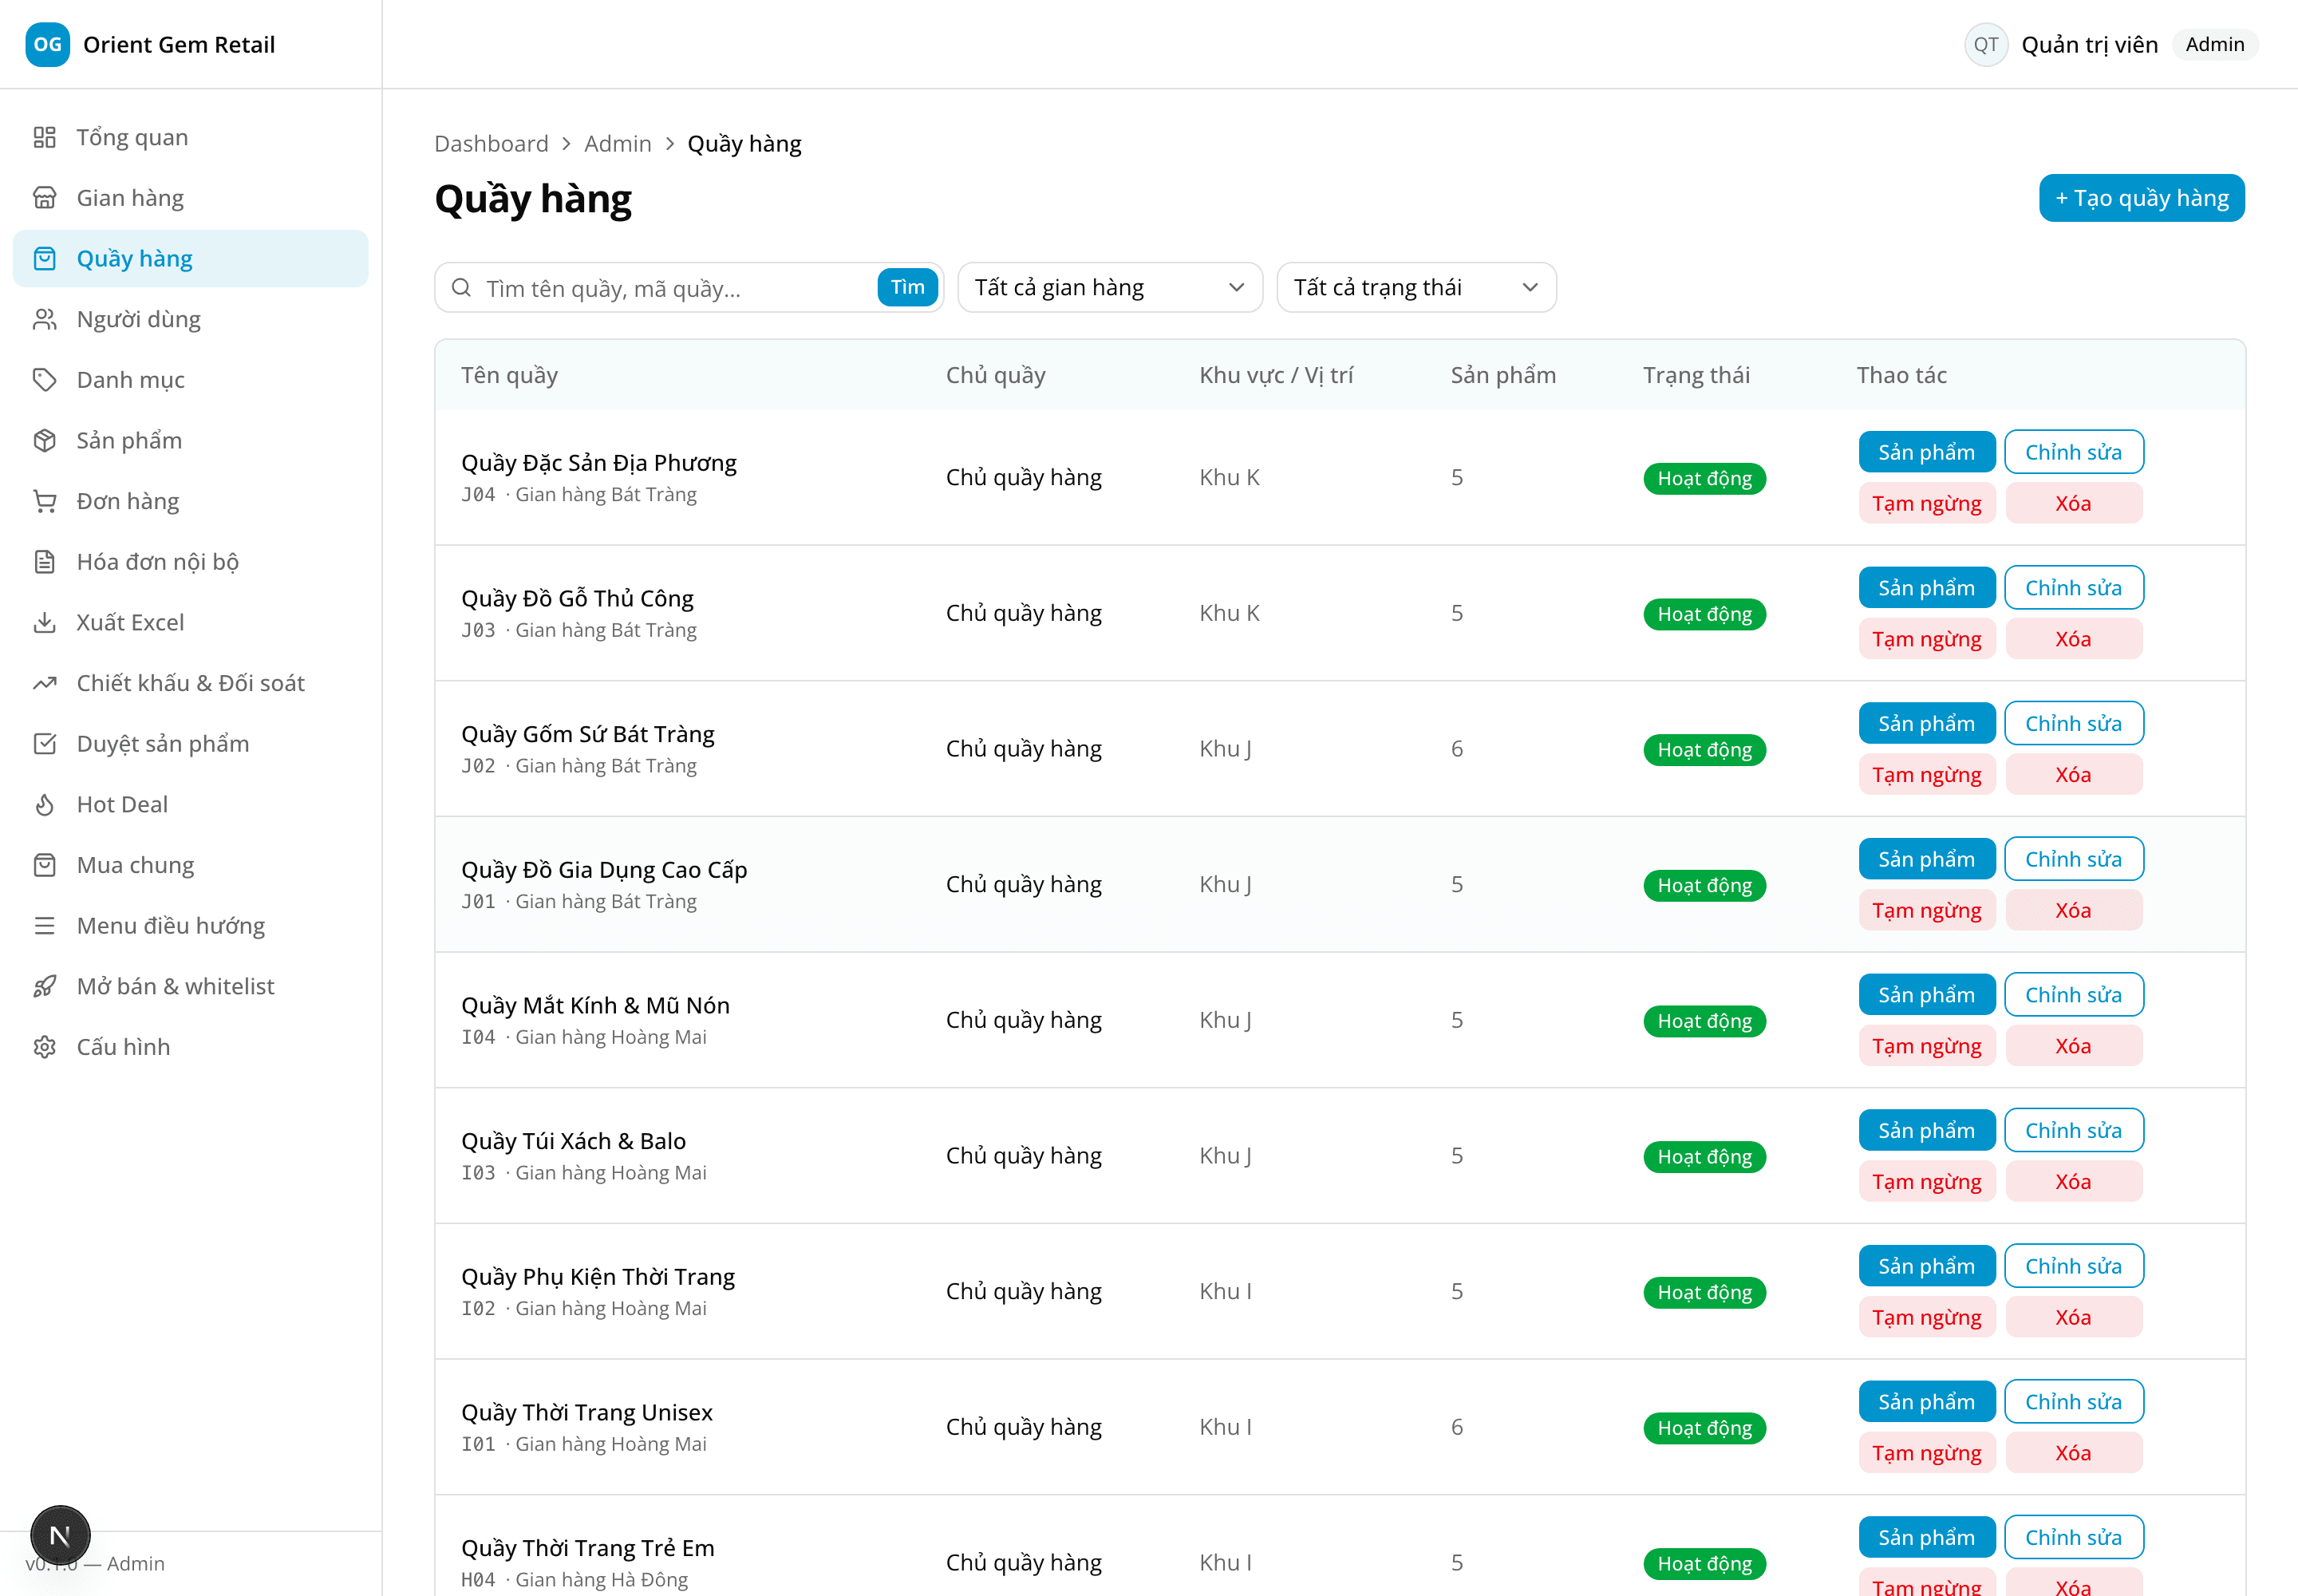The image size is (2298, 1596).
Task: Open the Tất cả gian hàng dropdown
Action: 1110,288
